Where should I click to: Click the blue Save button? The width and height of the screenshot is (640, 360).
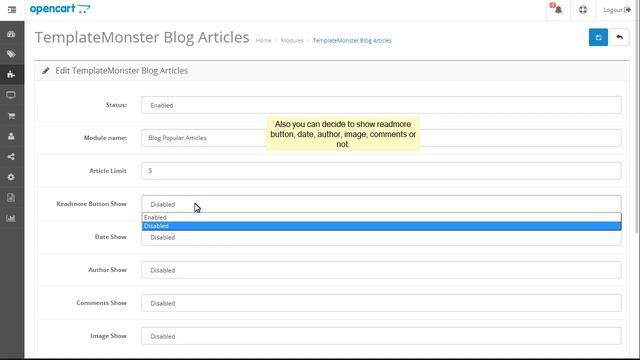[x=598, y=38]
